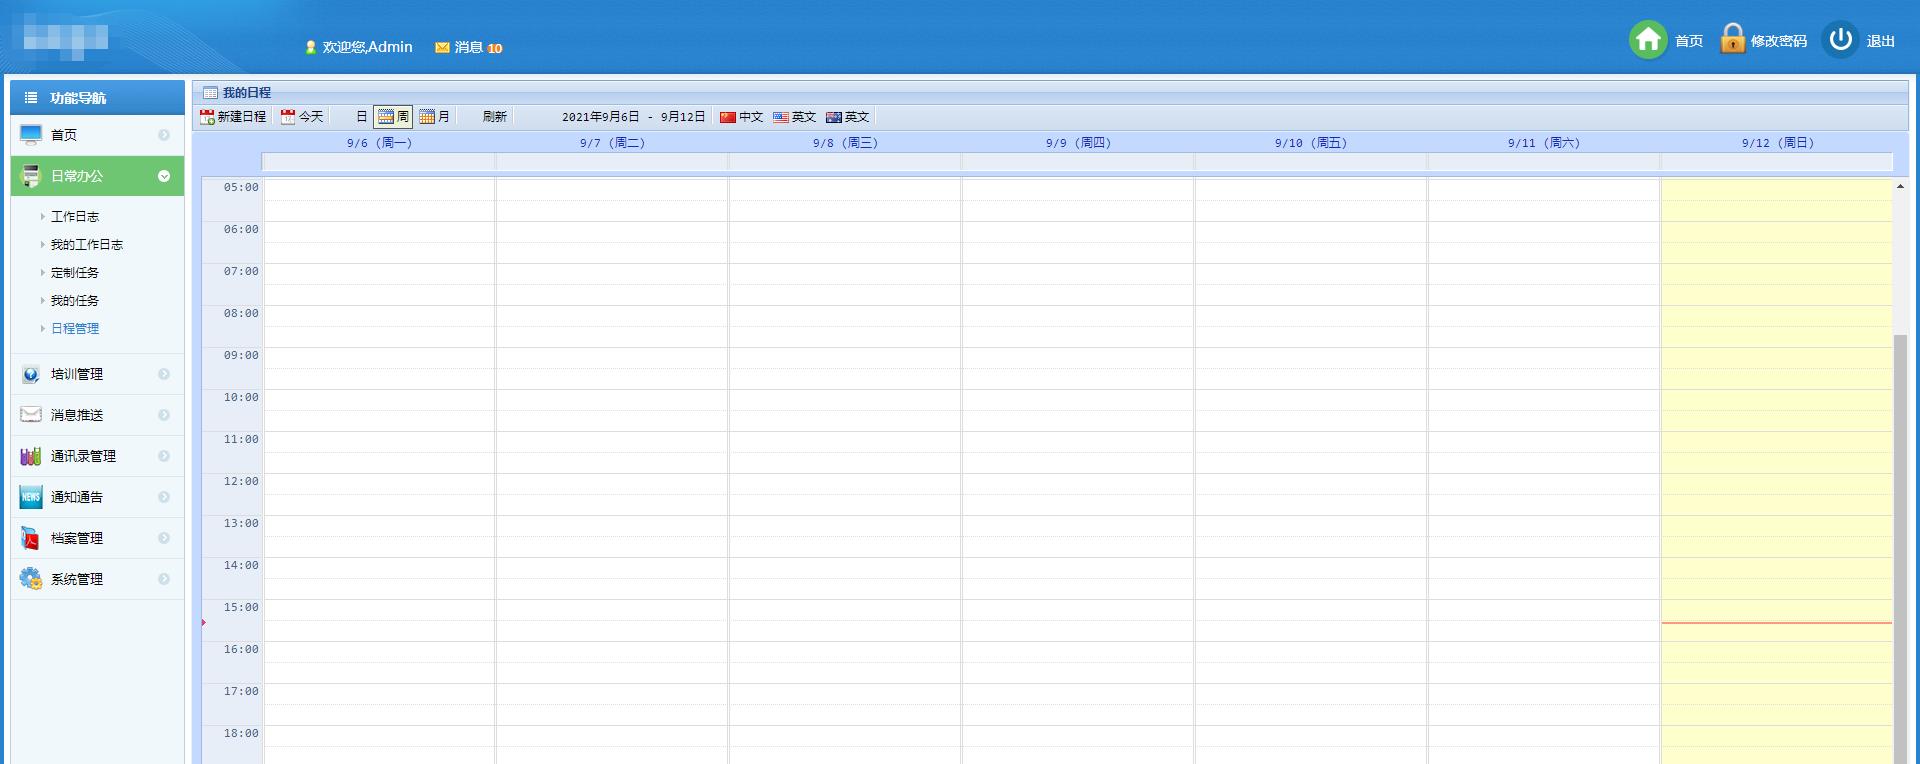Click the 刷新 refresh button
The height and width of the screenshot is (764, 1920).
click(x=494, y=117)
